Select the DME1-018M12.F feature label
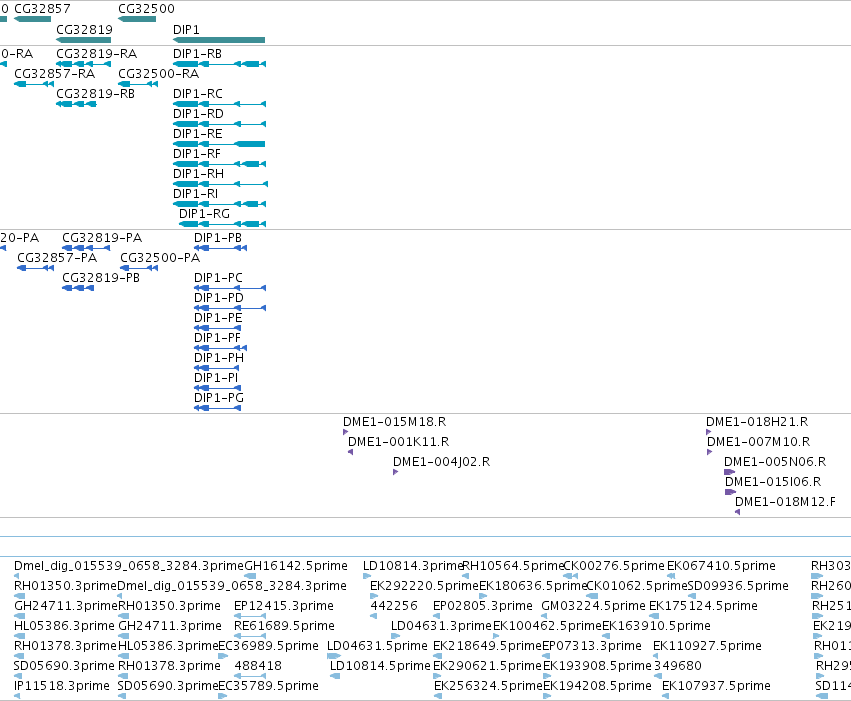 [x=785, y=502]
